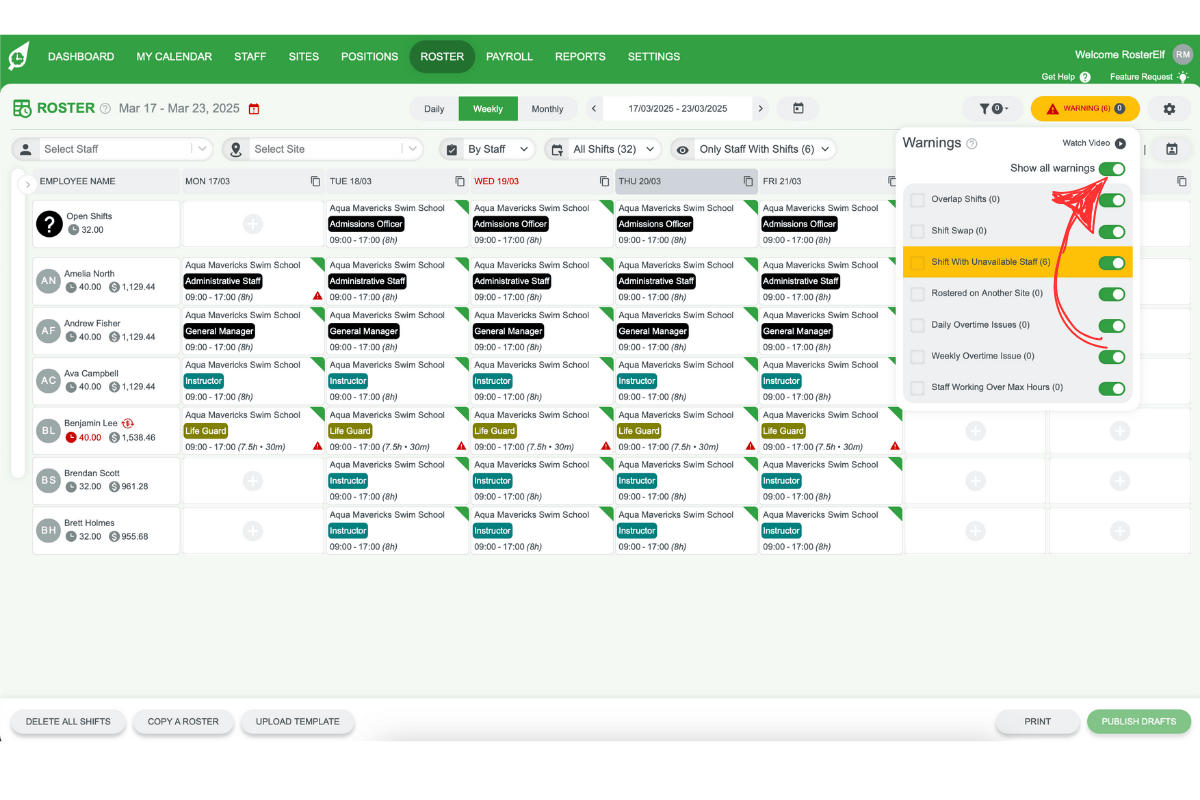The image size is (1200, 800).
Task: Open the All Shifts filter dropdown
Action: pos(604,148)
